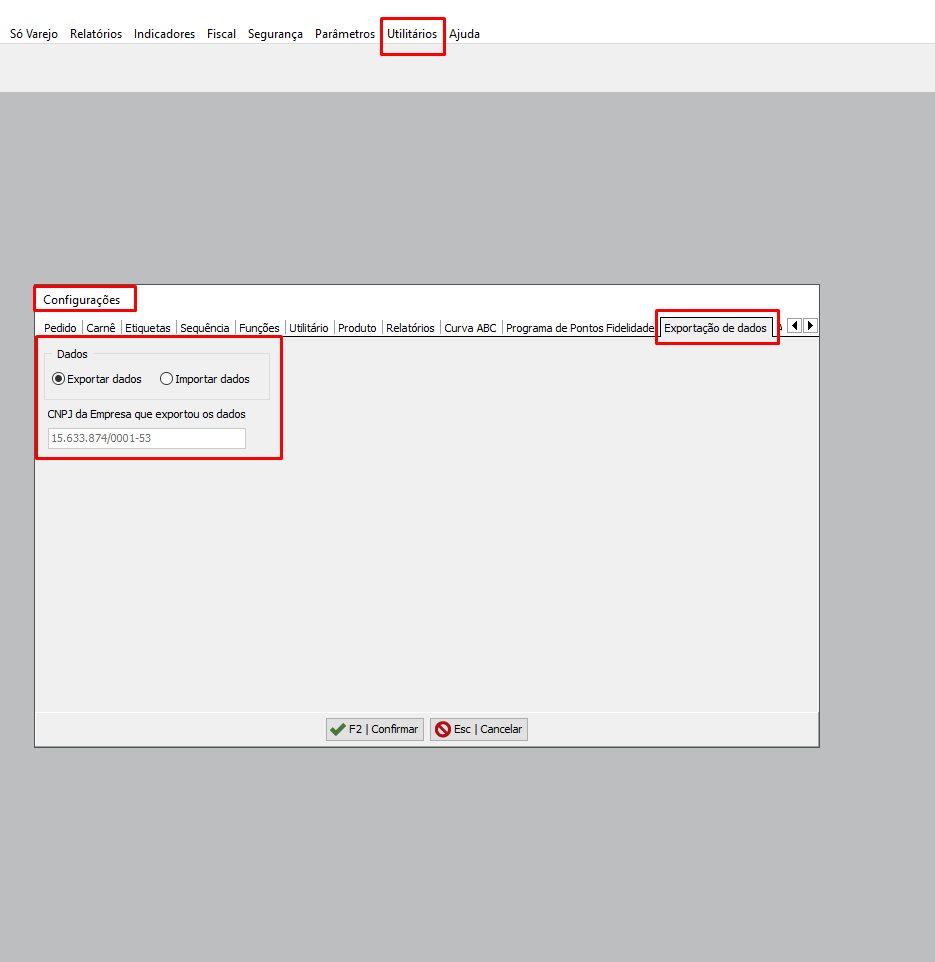This screenshot has width=935, height=962.
Task: Go to the Etiquetas tab
Action: [148, 328]
